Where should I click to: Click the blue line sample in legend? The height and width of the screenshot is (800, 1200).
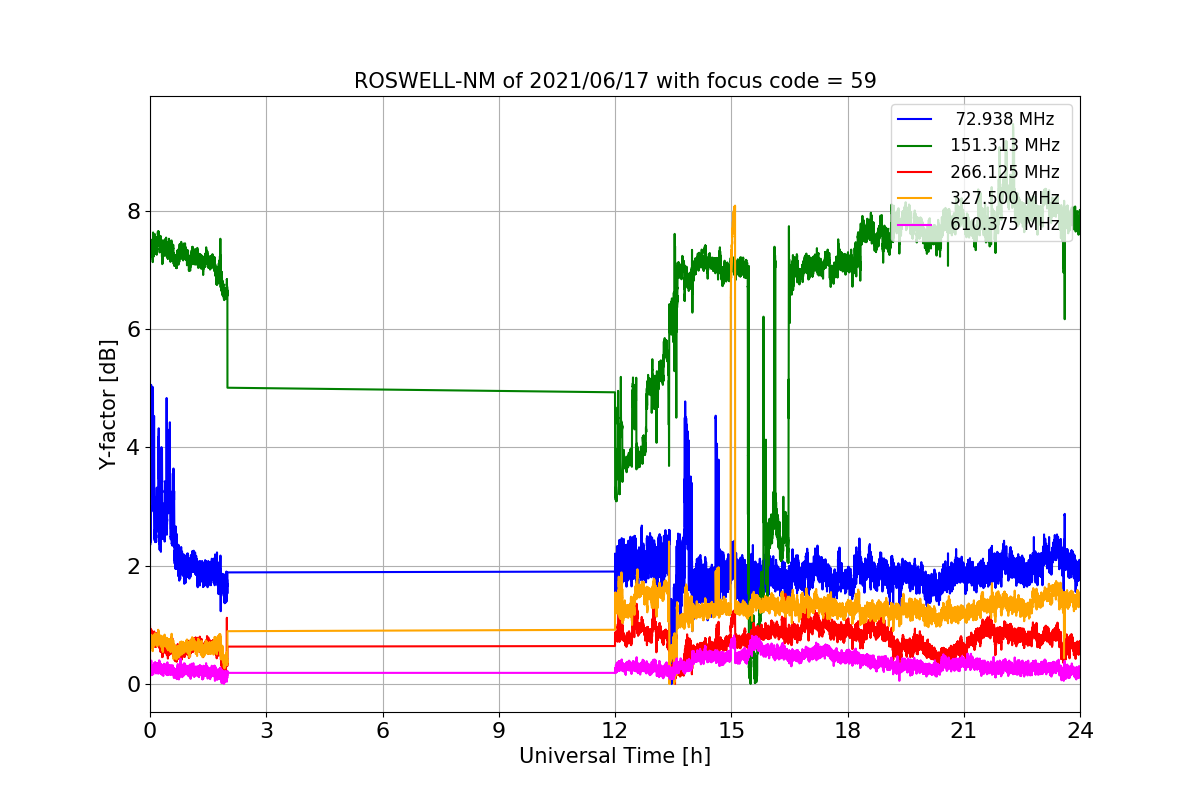coord(915,119)
